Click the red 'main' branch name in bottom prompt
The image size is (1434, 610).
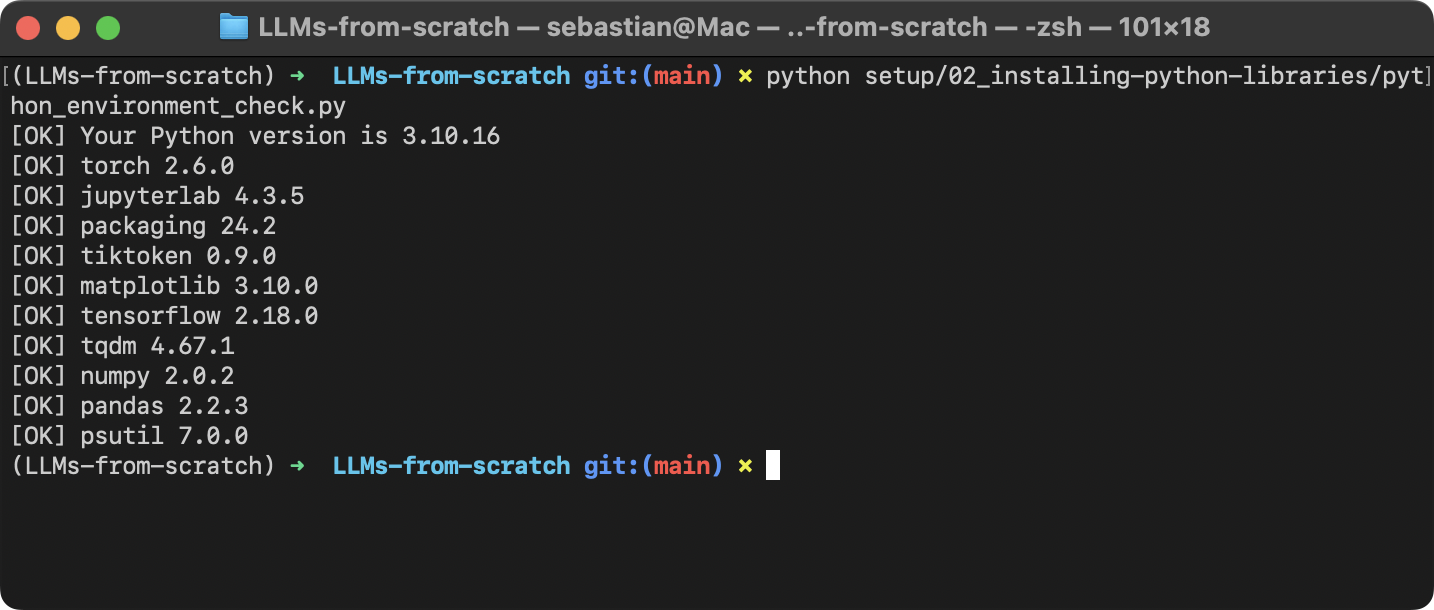pyautogui.click(x=682, y=466)
